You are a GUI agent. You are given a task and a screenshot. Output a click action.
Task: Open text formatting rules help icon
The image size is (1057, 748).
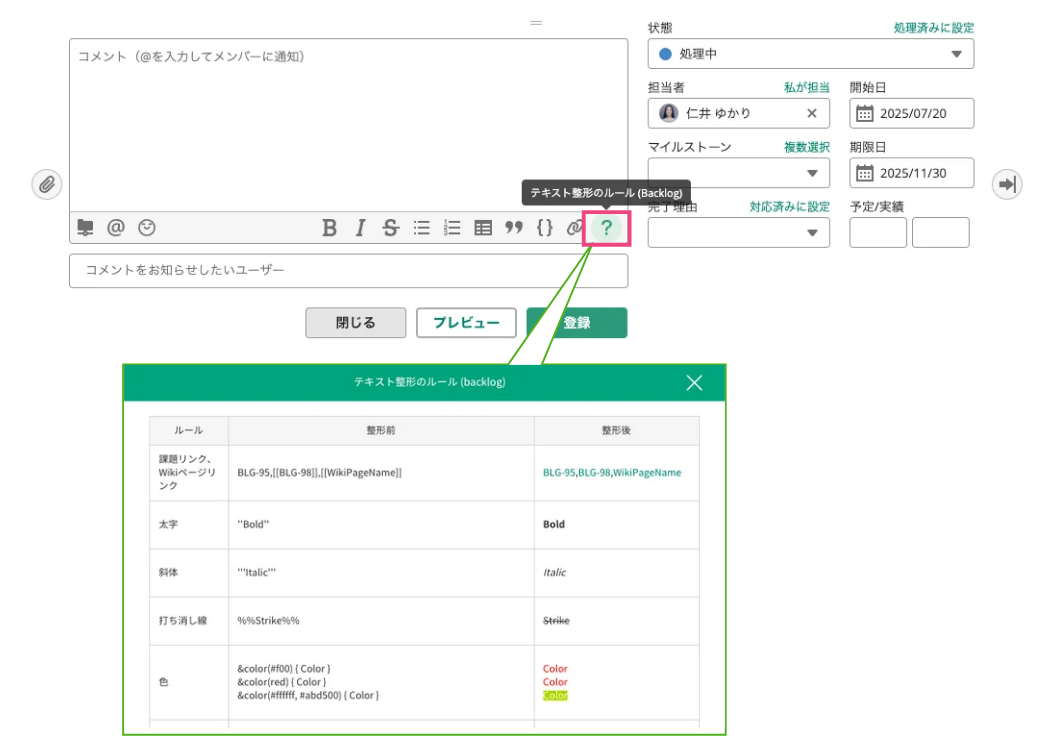click(x=606, y=228)
